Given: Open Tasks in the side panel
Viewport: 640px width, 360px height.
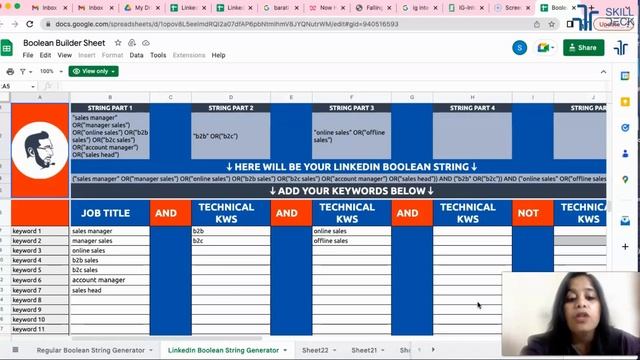Looking at the screenshot, I should click(625, 128).
